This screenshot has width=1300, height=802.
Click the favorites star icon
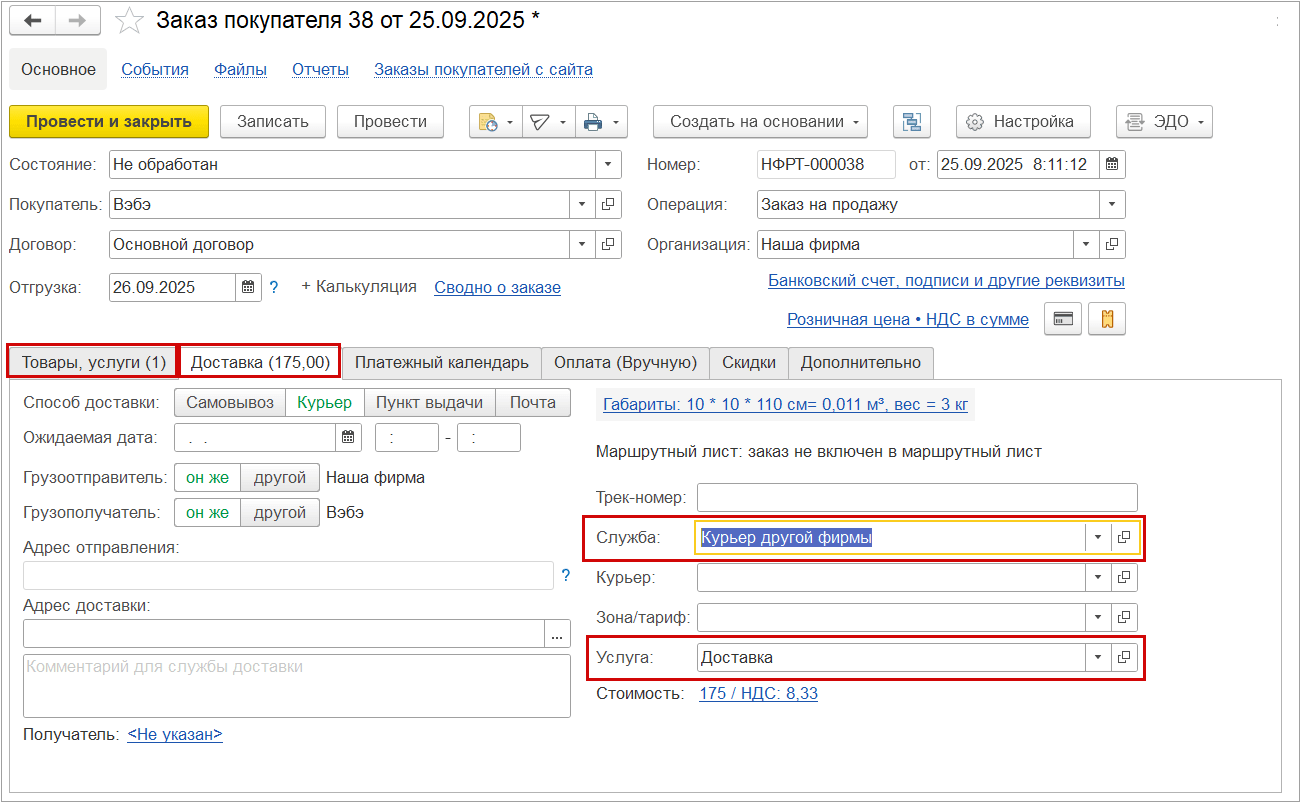pos(129,21)
